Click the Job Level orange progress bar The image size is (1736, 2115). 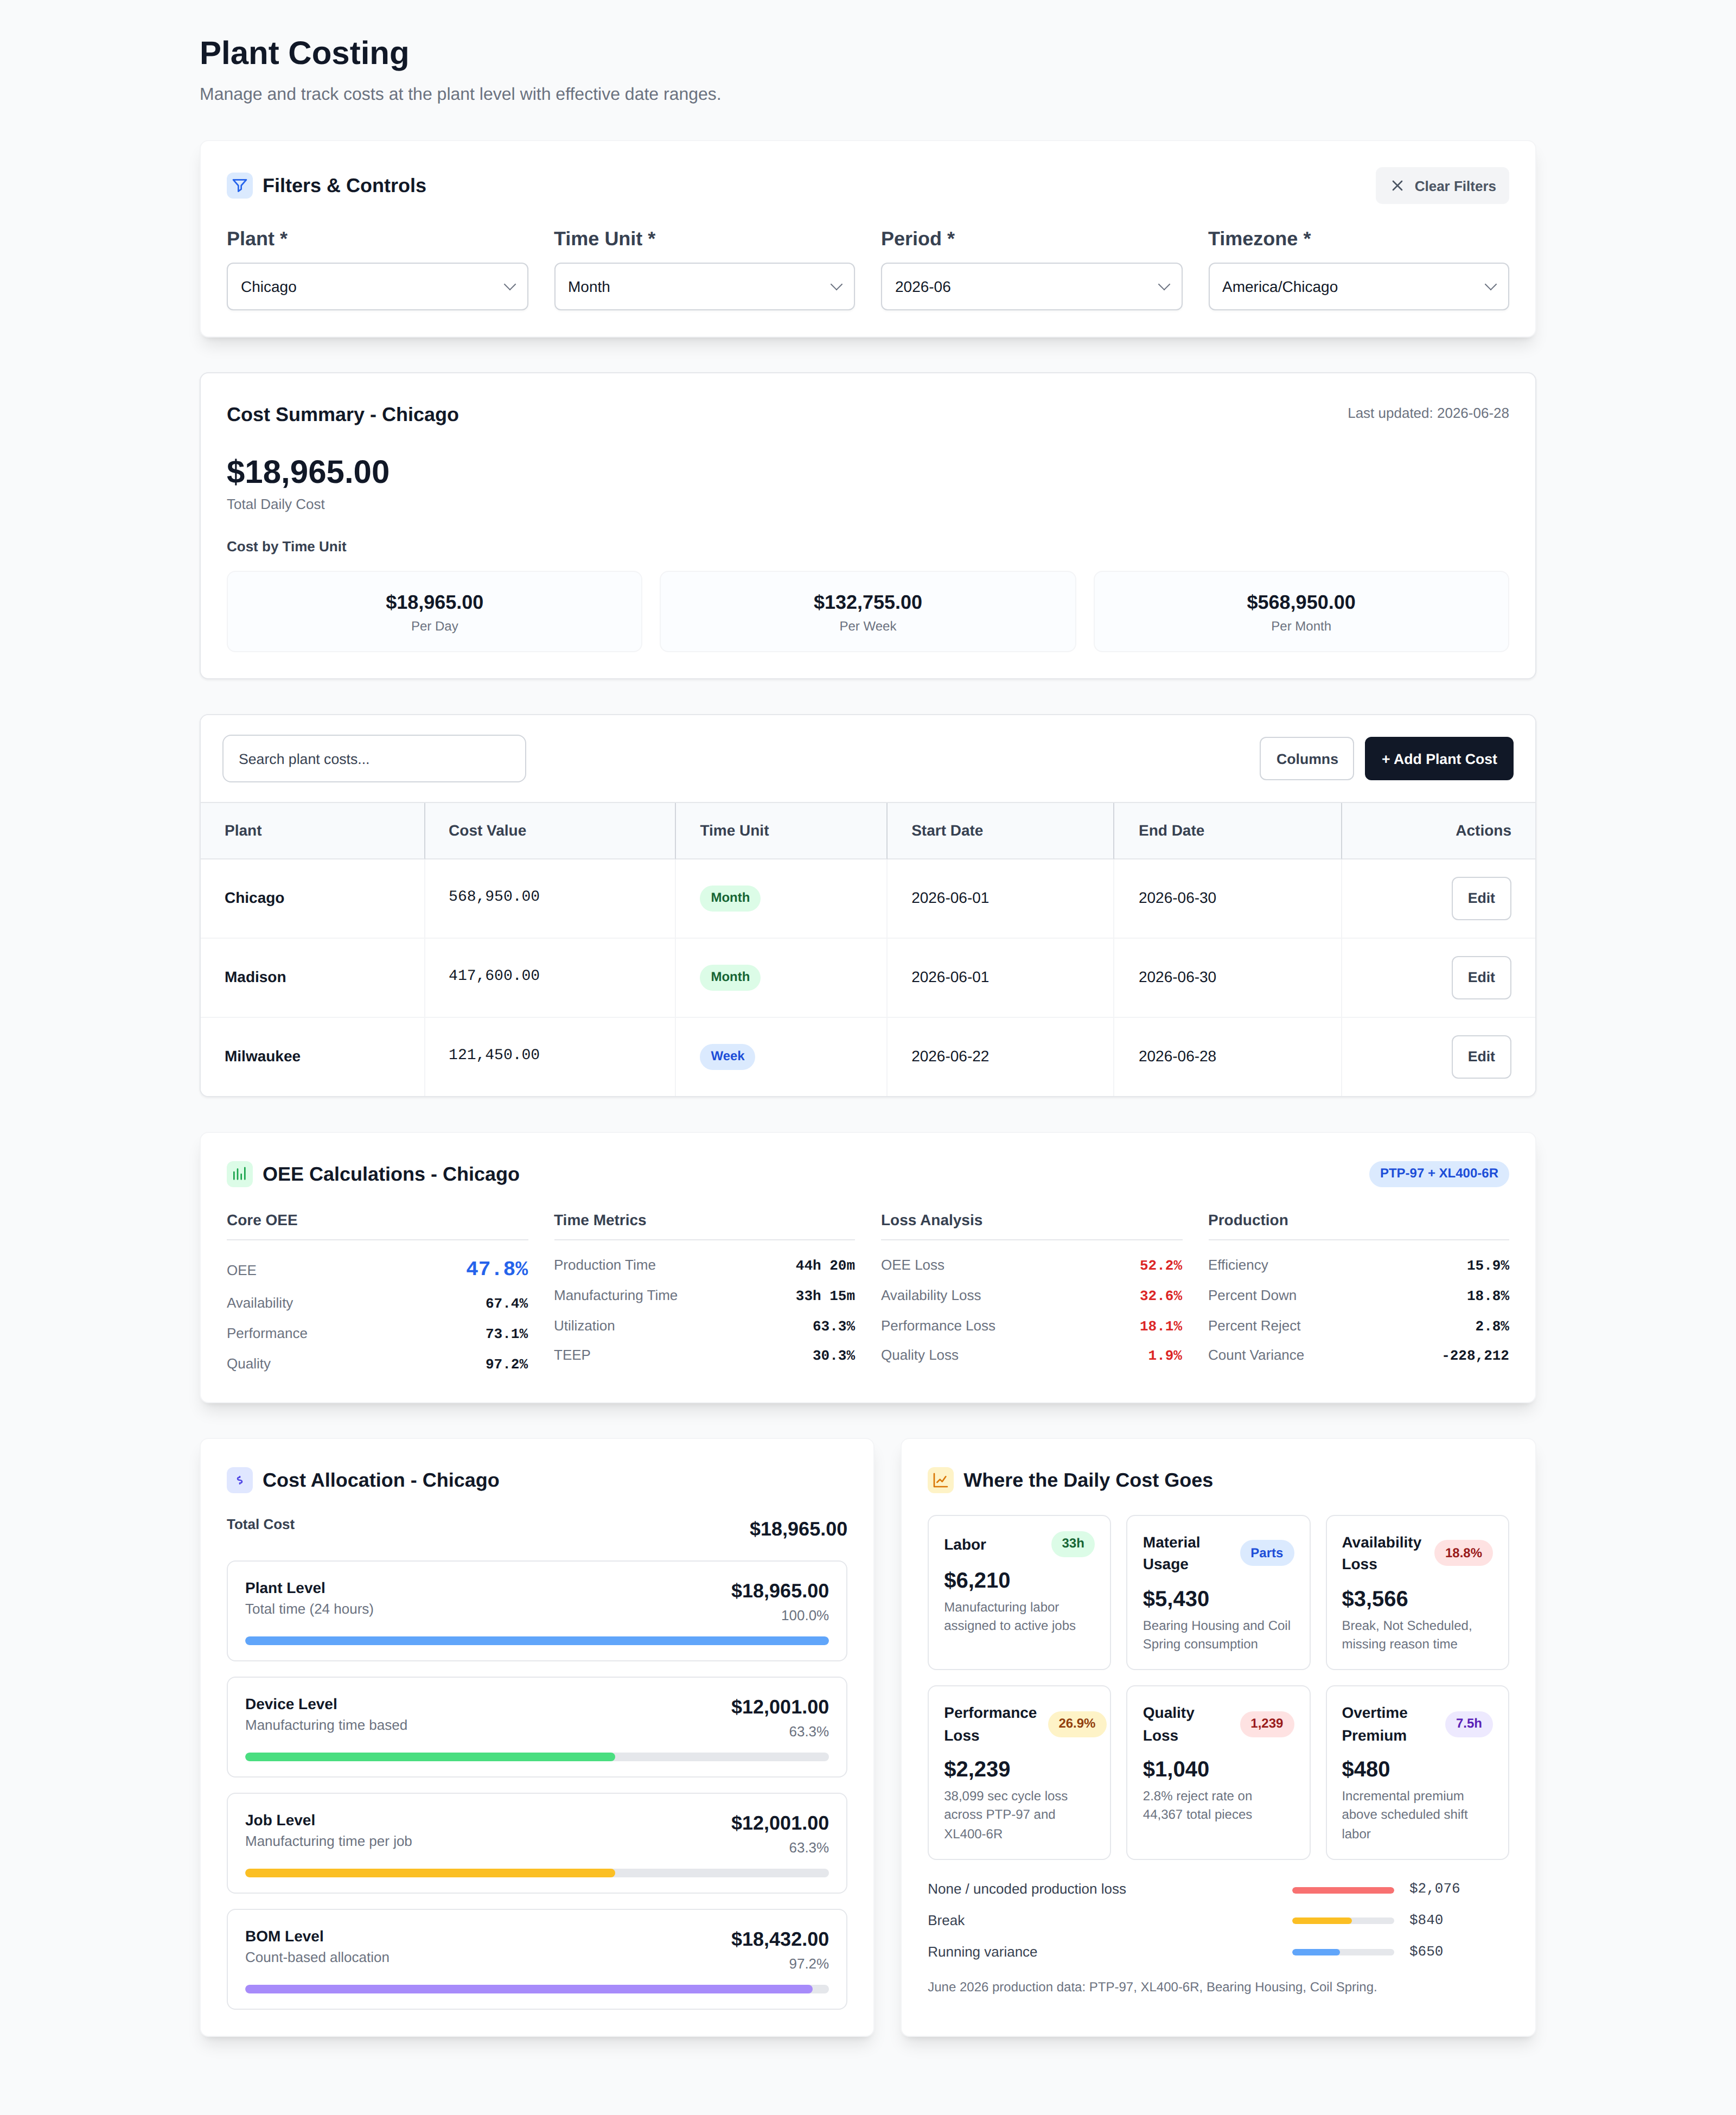point(430,1873)
